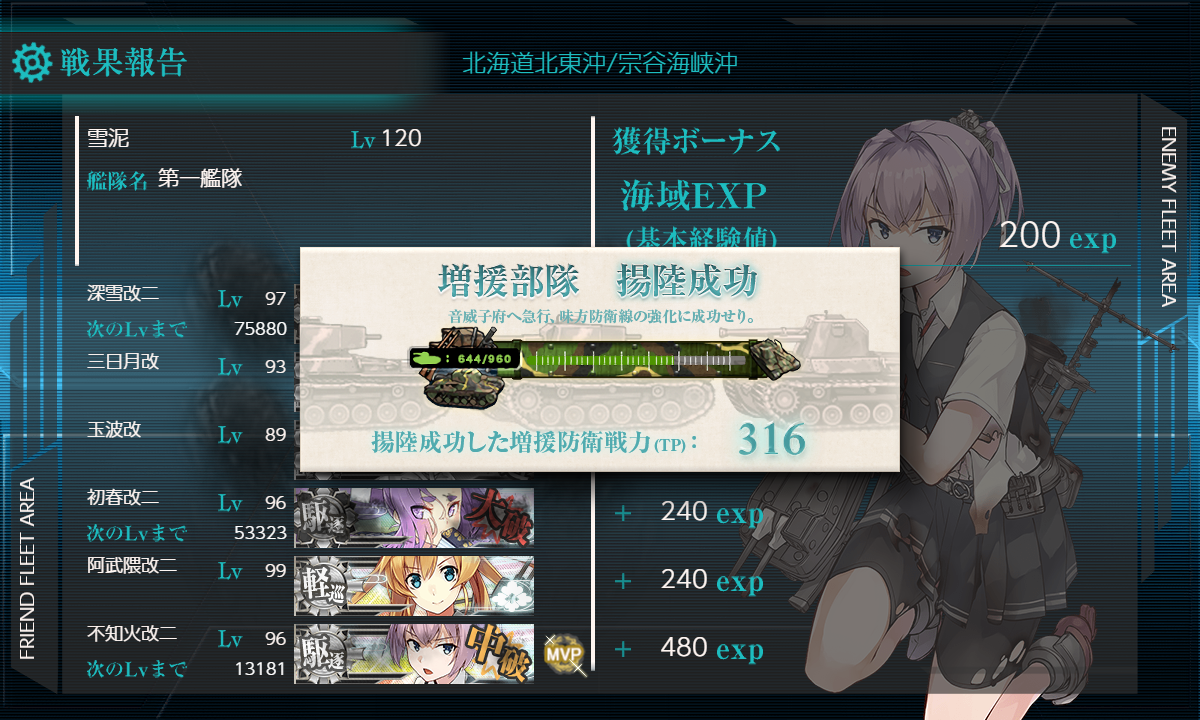This screenshot has width=1200, height=720.
Task: Click the 316 TP value
Action: pos(771,440)
